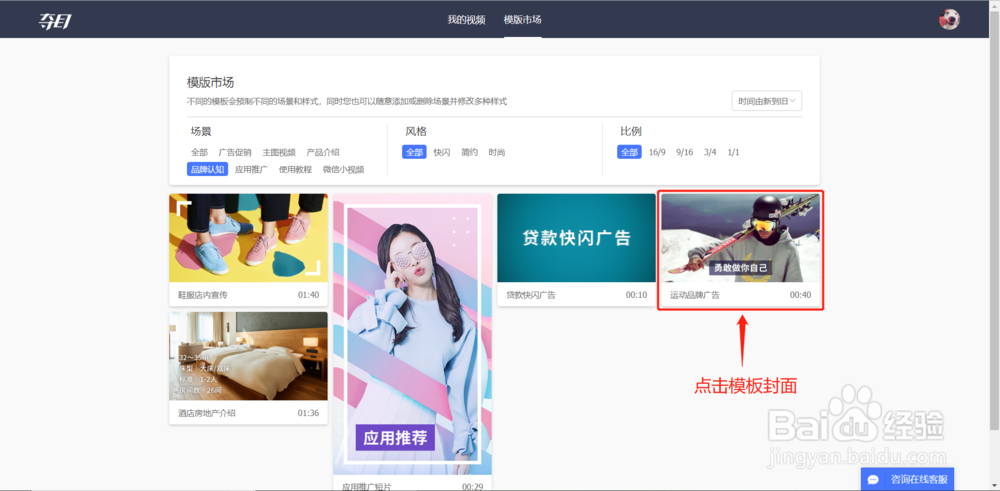
Task: Choose the 简约 style filter
Action: point(469,152)
